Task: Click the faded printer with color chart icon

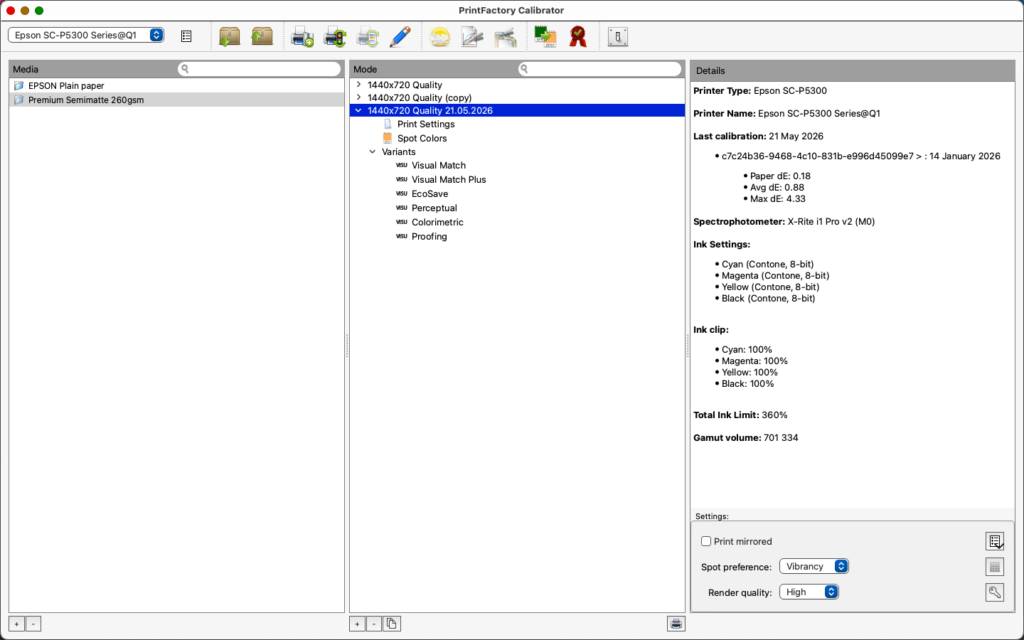Action: 368,36
